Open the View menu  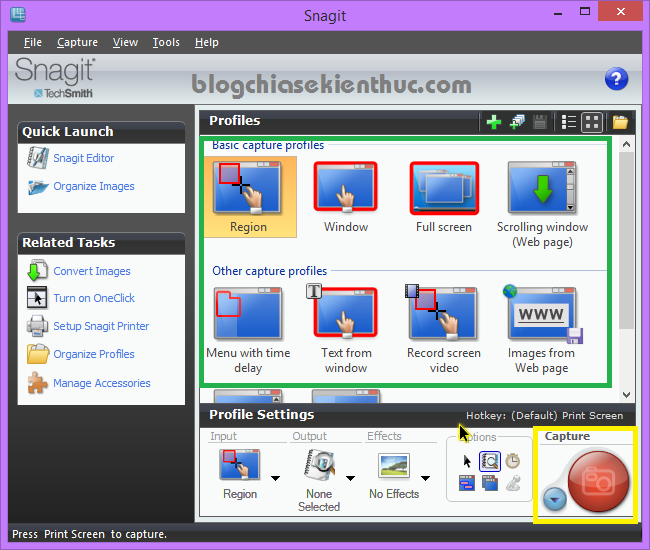coord(125,42)
